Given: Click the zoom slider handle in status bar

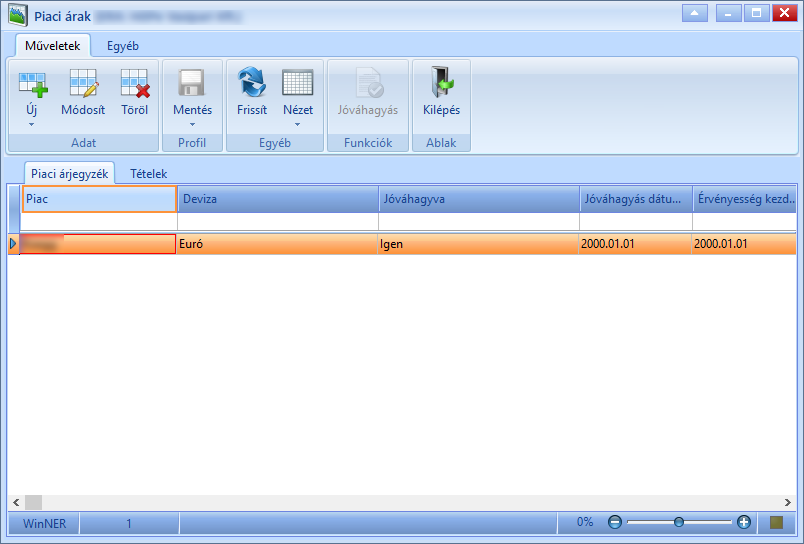Looking at the screenshot, I should (679, 522).
